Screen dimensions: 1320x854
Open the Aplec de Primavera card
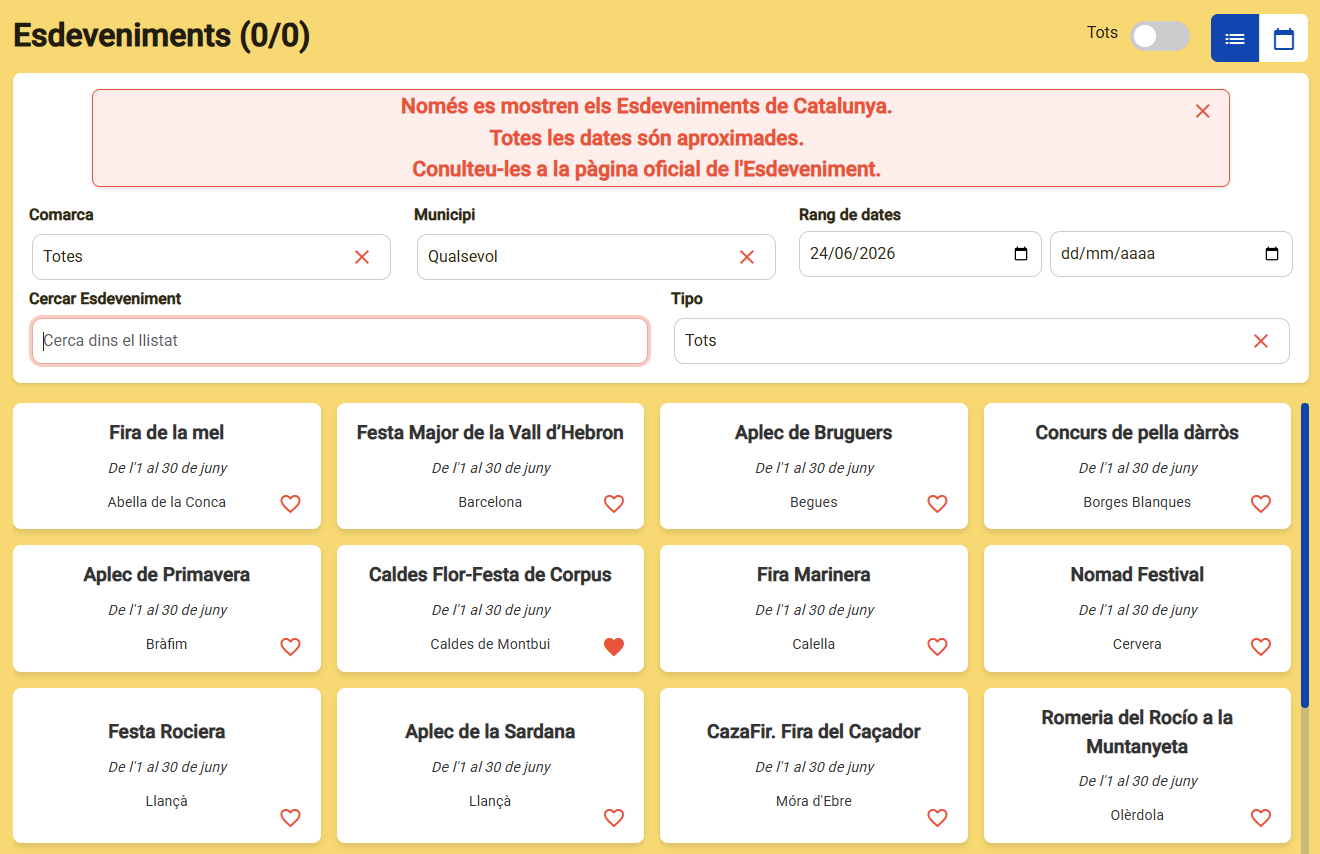tap(167, 608)
